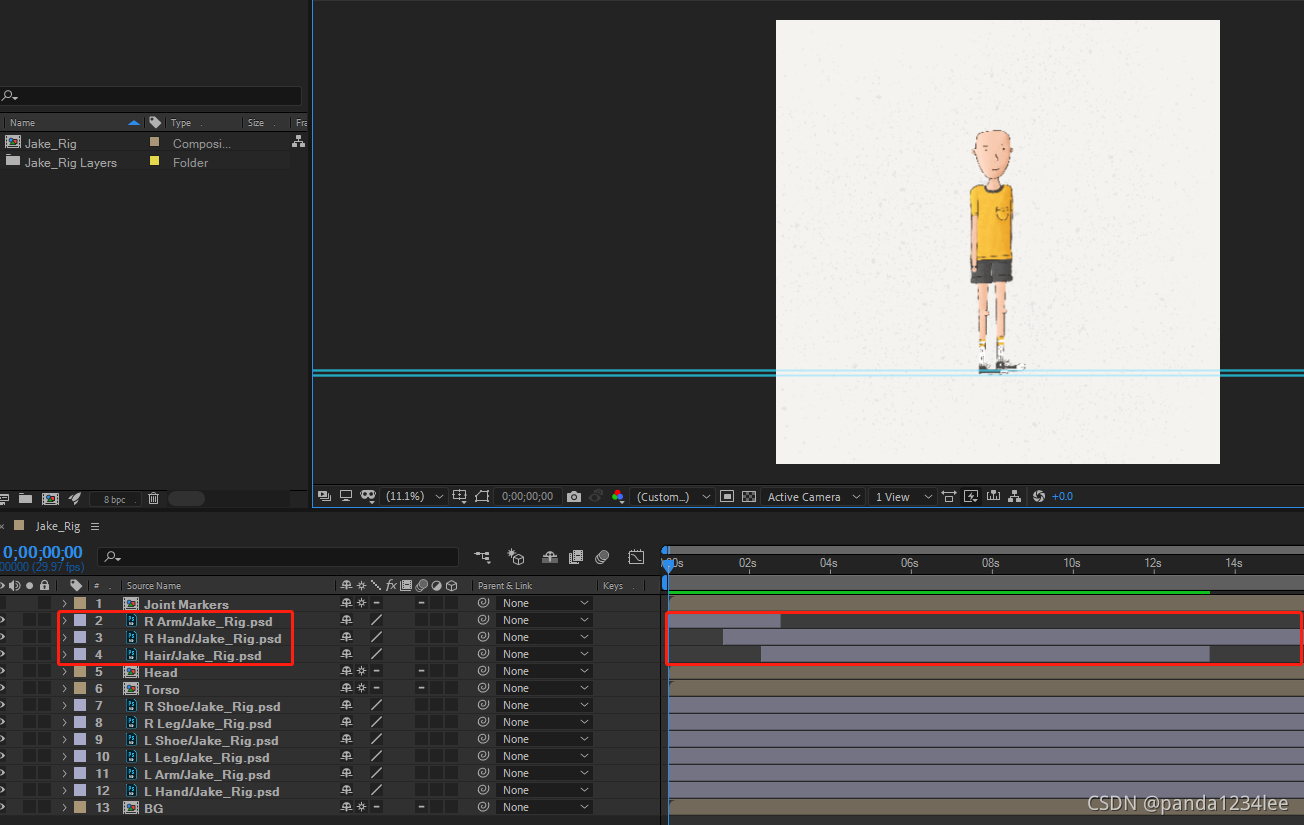Click the 8 bpc color depth button
Screen dimensions: 1304x825
(115, 498)
